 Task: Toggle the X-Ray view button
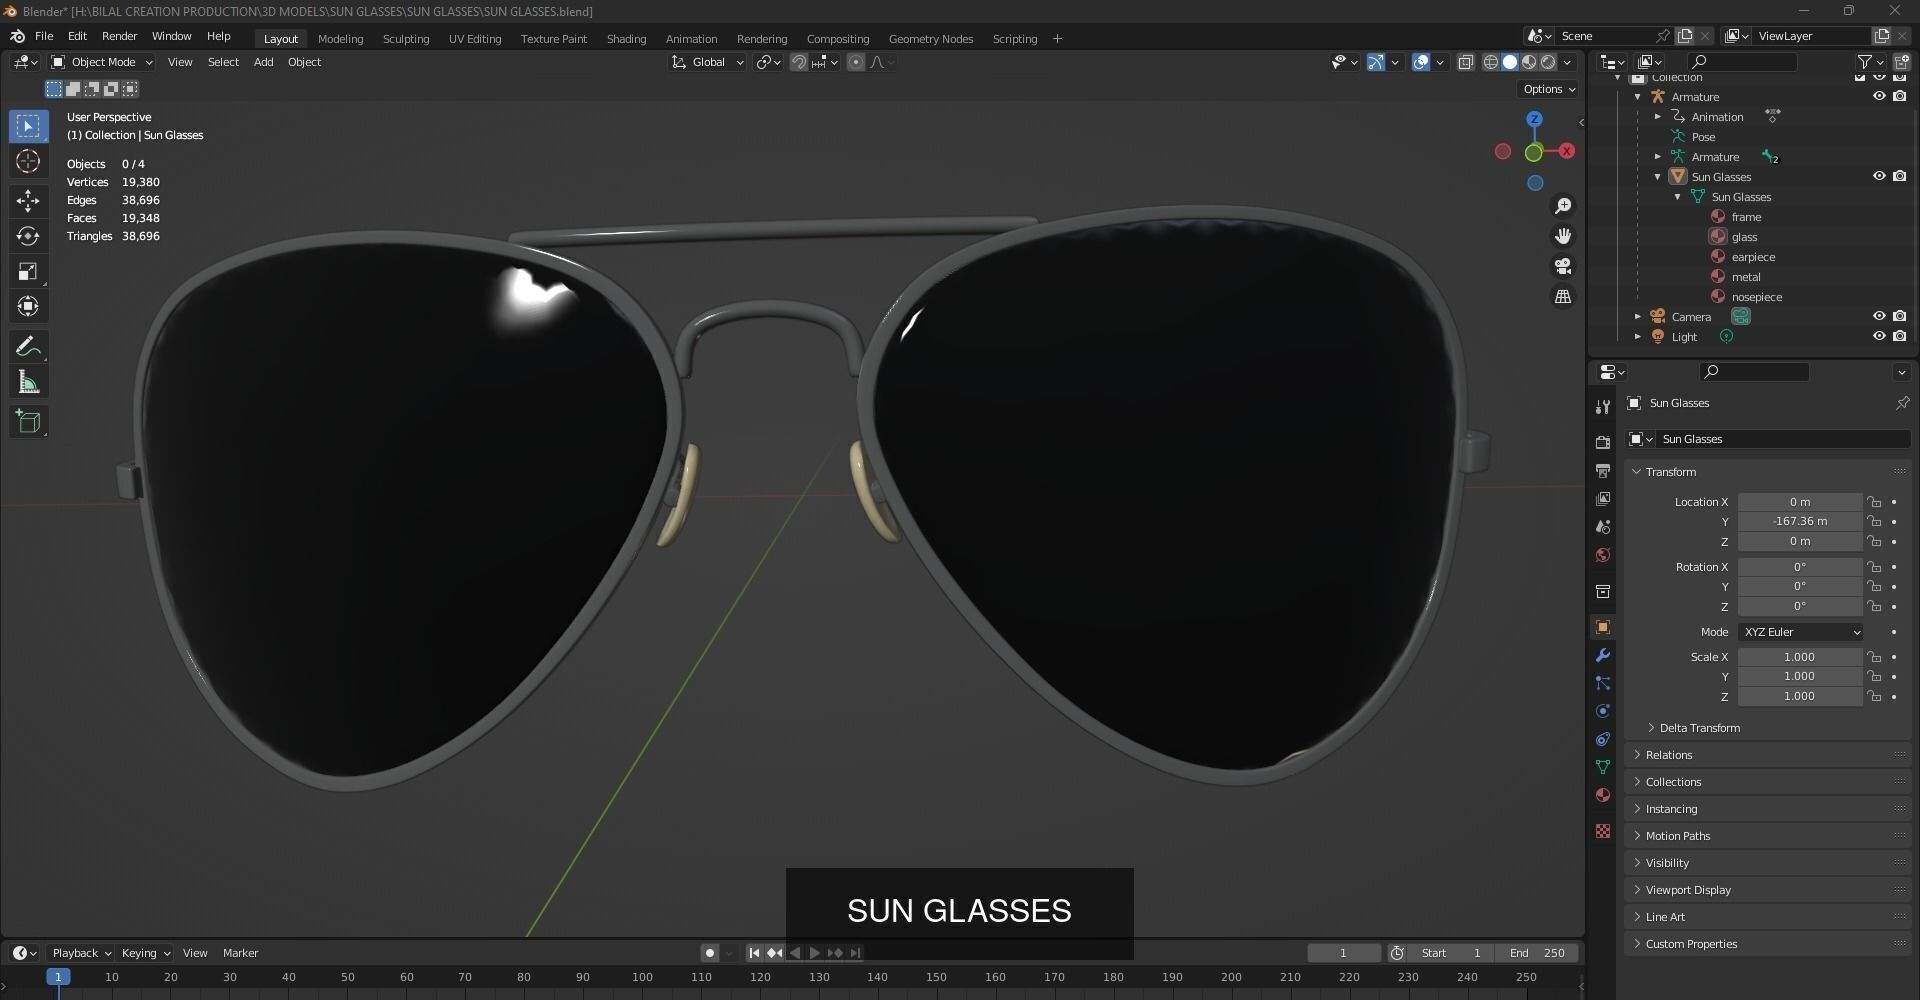1465,62
